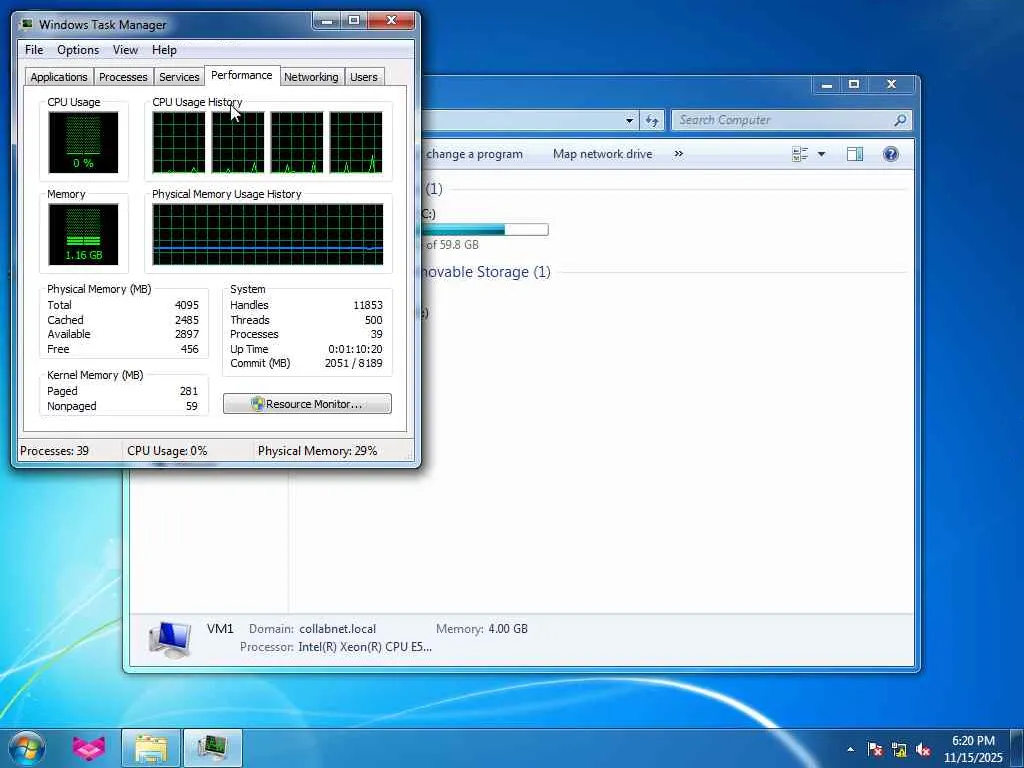This screenshot has width=1024, height=768.
Task: Click the Explorer Search Computer field
Action: point(784,120)
